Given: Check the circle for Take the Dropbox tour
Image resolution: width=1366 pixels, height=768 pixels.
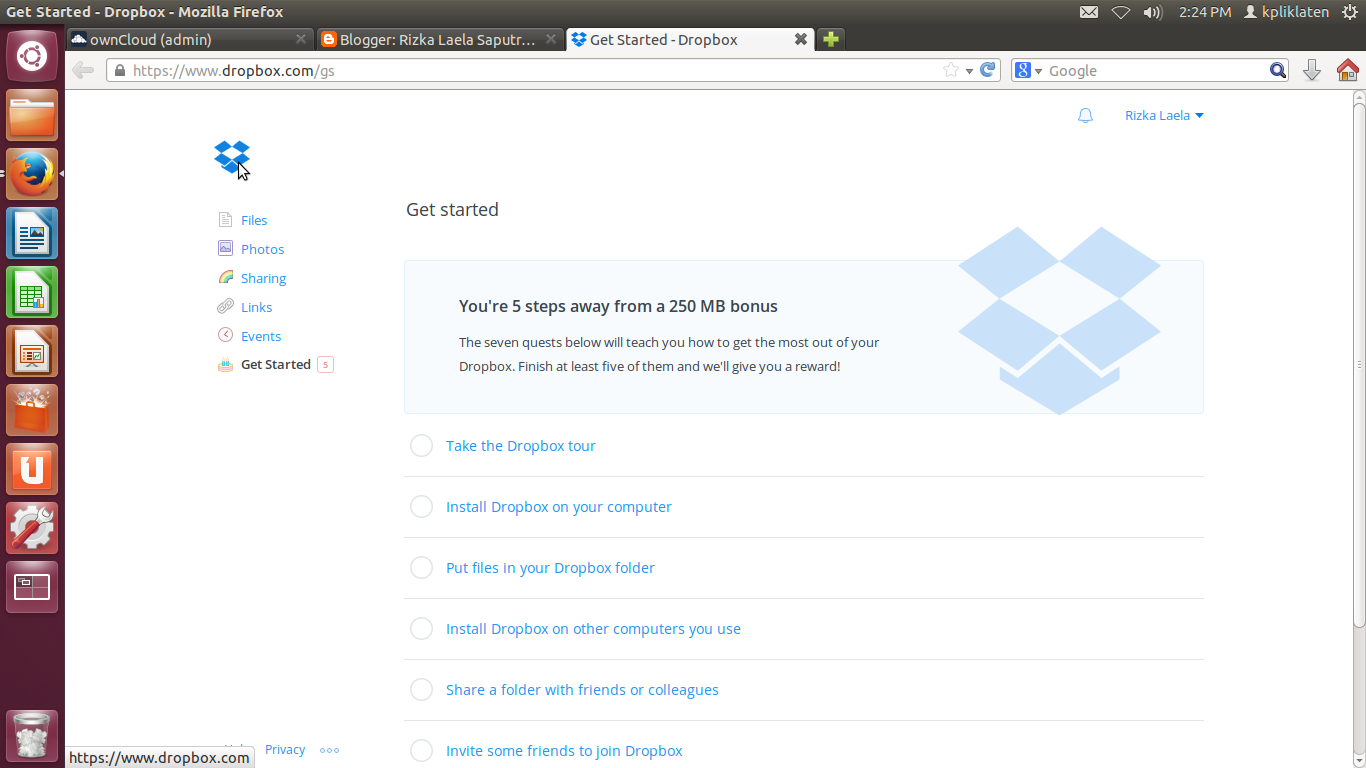Looking at the screenshot, I should coord(421,446).
